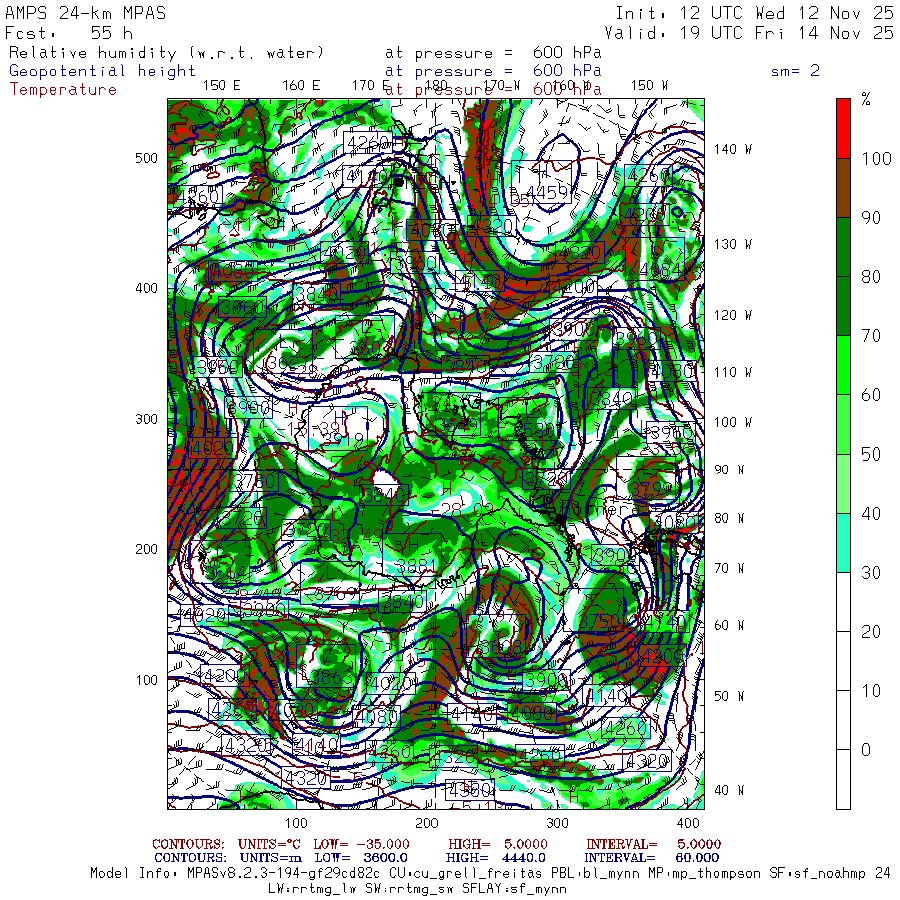Click the red segment of the humidity color bar
The height and width of the screenshot is (900, 900).
pyautogui.click(x=844, y=127)
